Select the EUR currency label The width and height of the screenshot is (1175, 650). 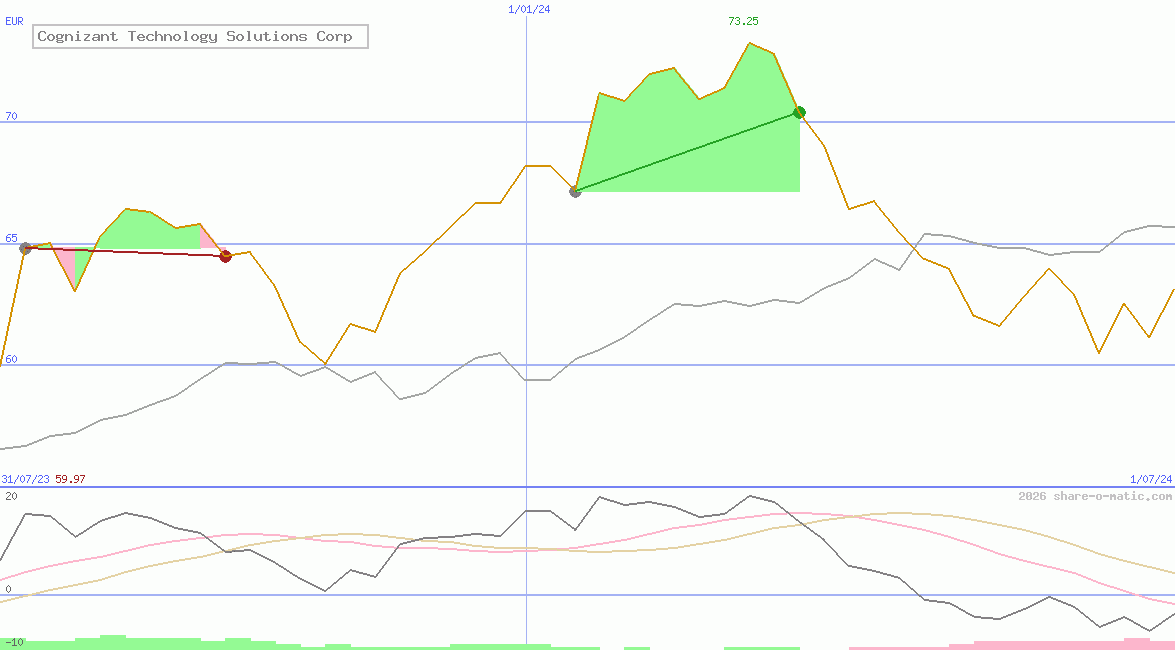click(14, 21)
